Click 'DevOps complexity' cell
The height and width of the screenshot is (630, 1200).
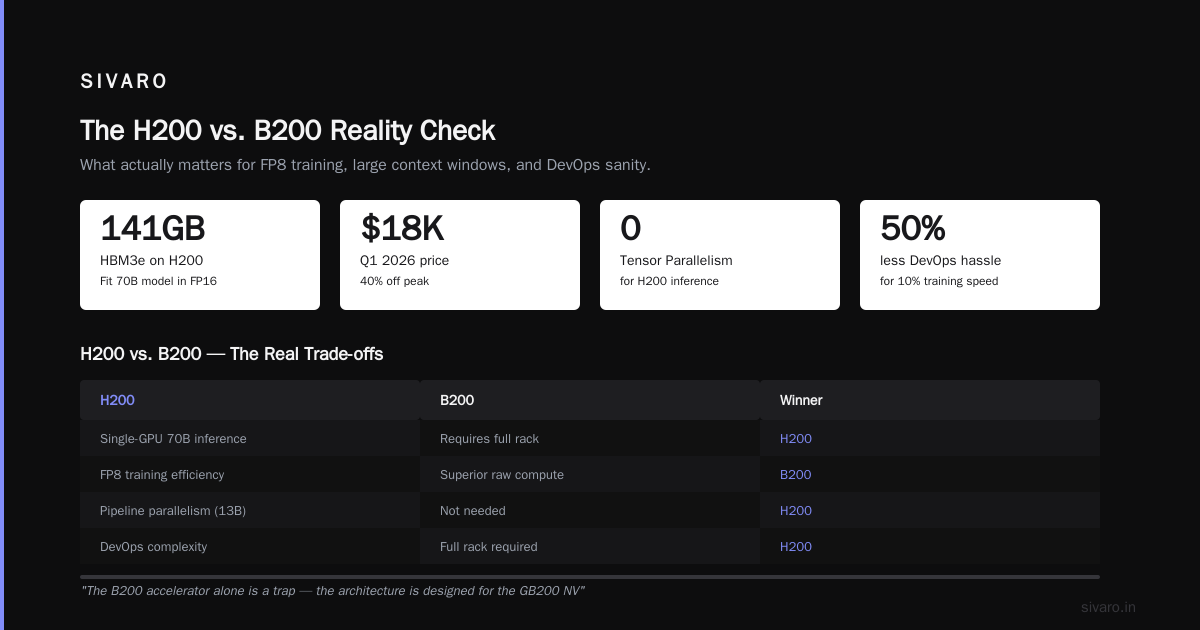click(x=154, y=546)
